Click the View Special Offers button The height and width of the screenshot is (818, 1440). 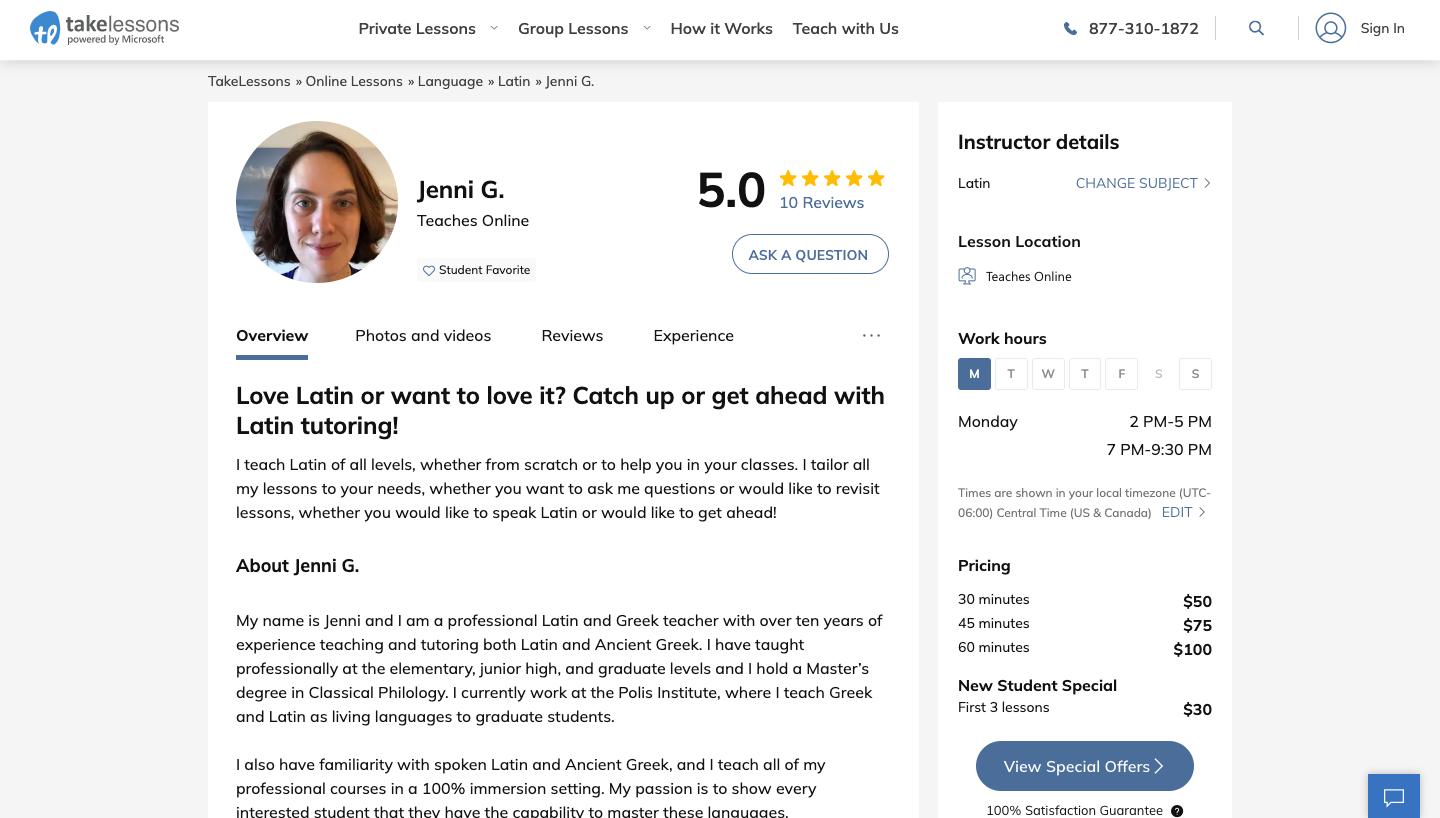1084,766
